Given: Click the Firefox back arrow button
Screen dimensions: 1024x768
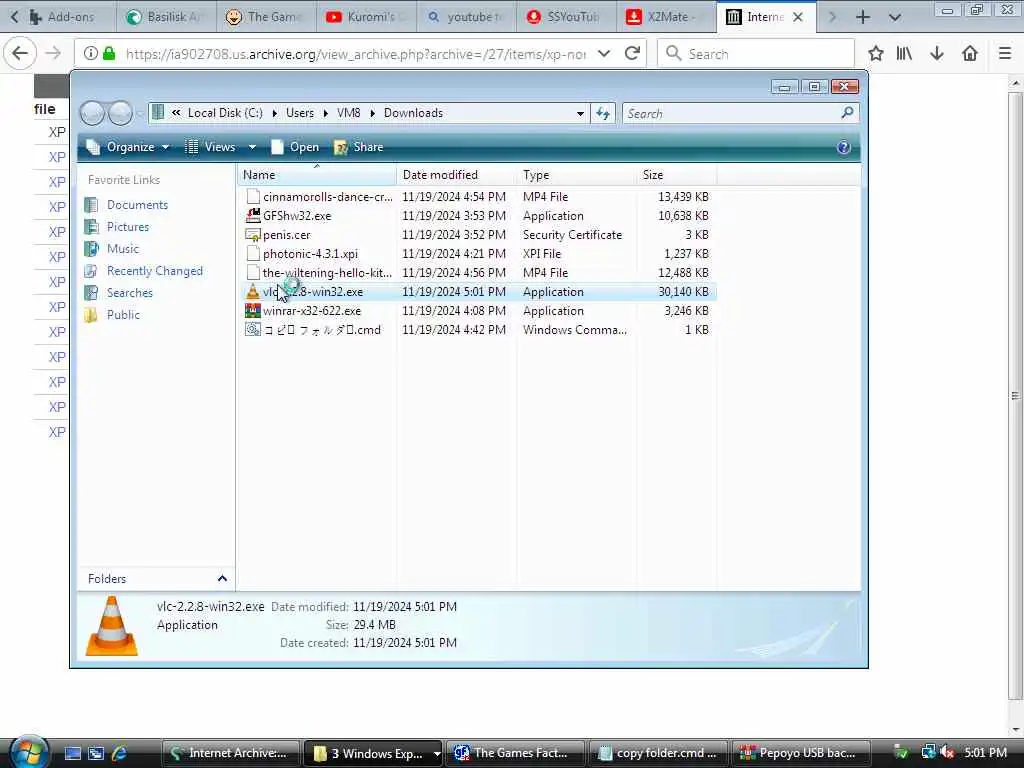Looking at the screenshot, I should pos(20,54).
